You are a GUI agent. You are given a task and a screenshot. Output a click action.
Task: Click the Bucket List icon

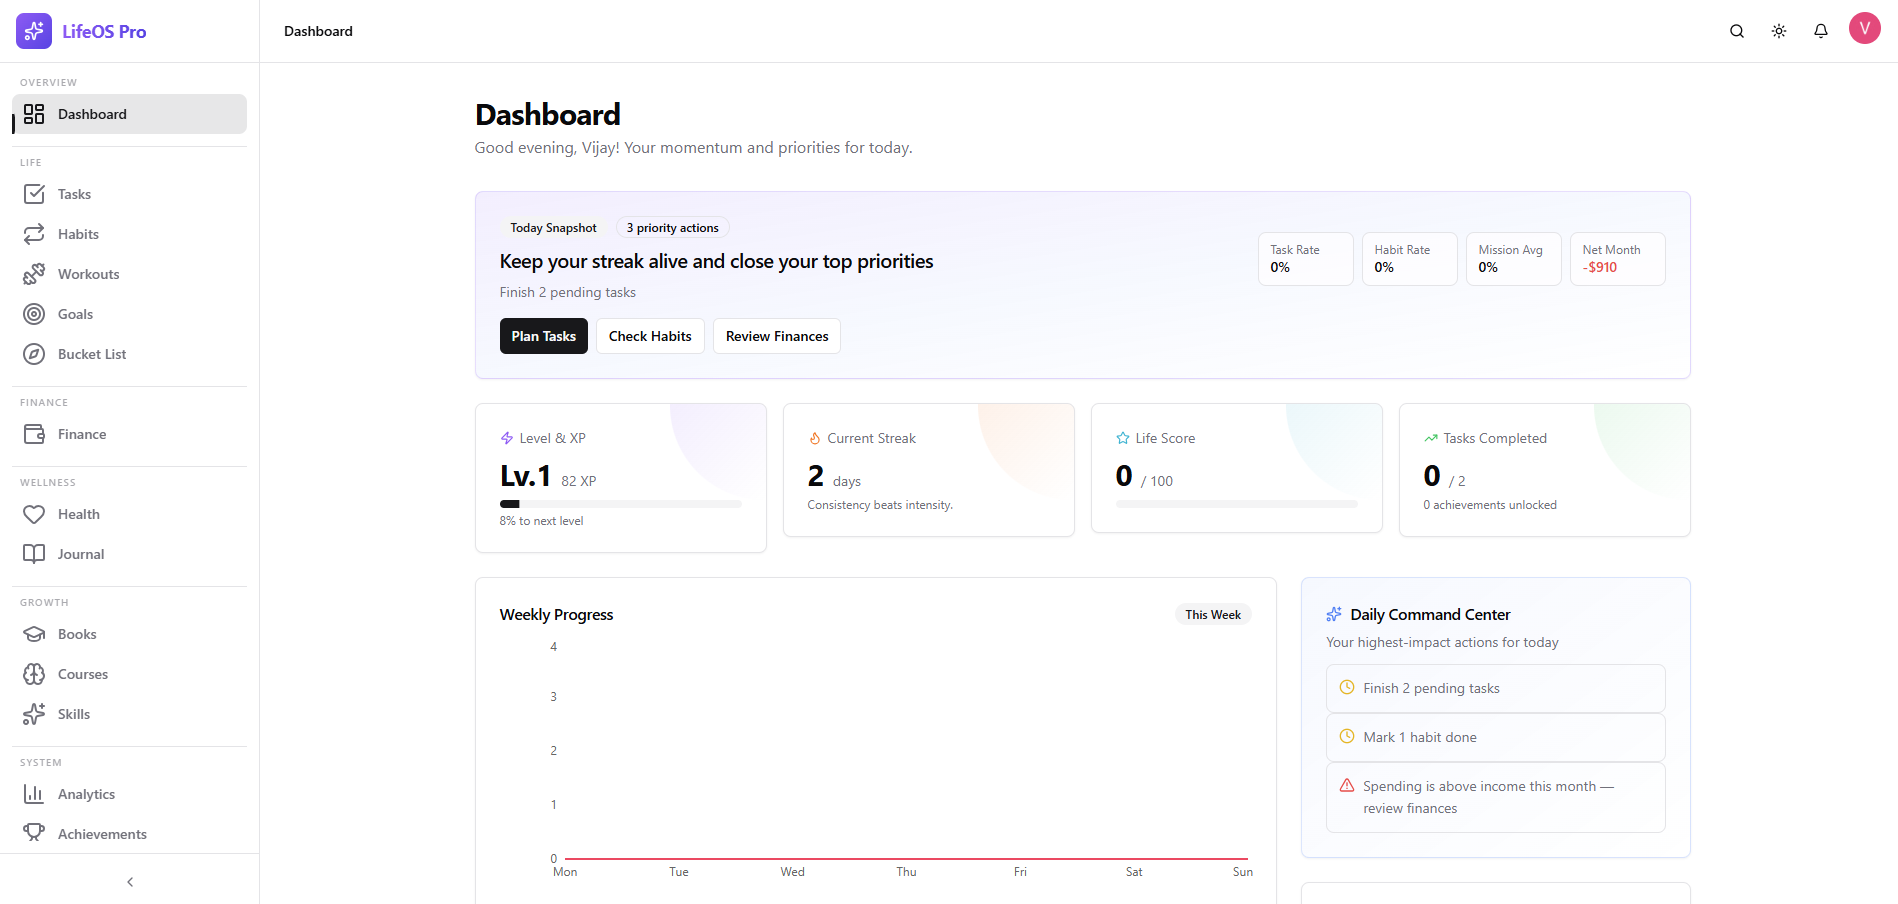(x=34, y=354)
